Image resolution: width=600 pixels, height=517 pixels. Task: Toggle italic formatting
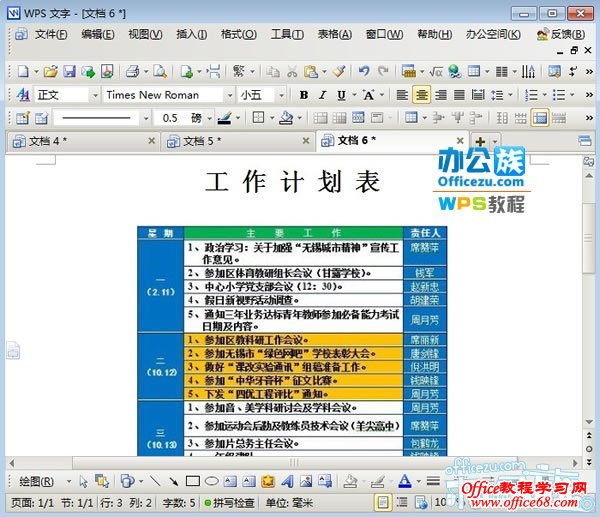click(x=323, y=95)
